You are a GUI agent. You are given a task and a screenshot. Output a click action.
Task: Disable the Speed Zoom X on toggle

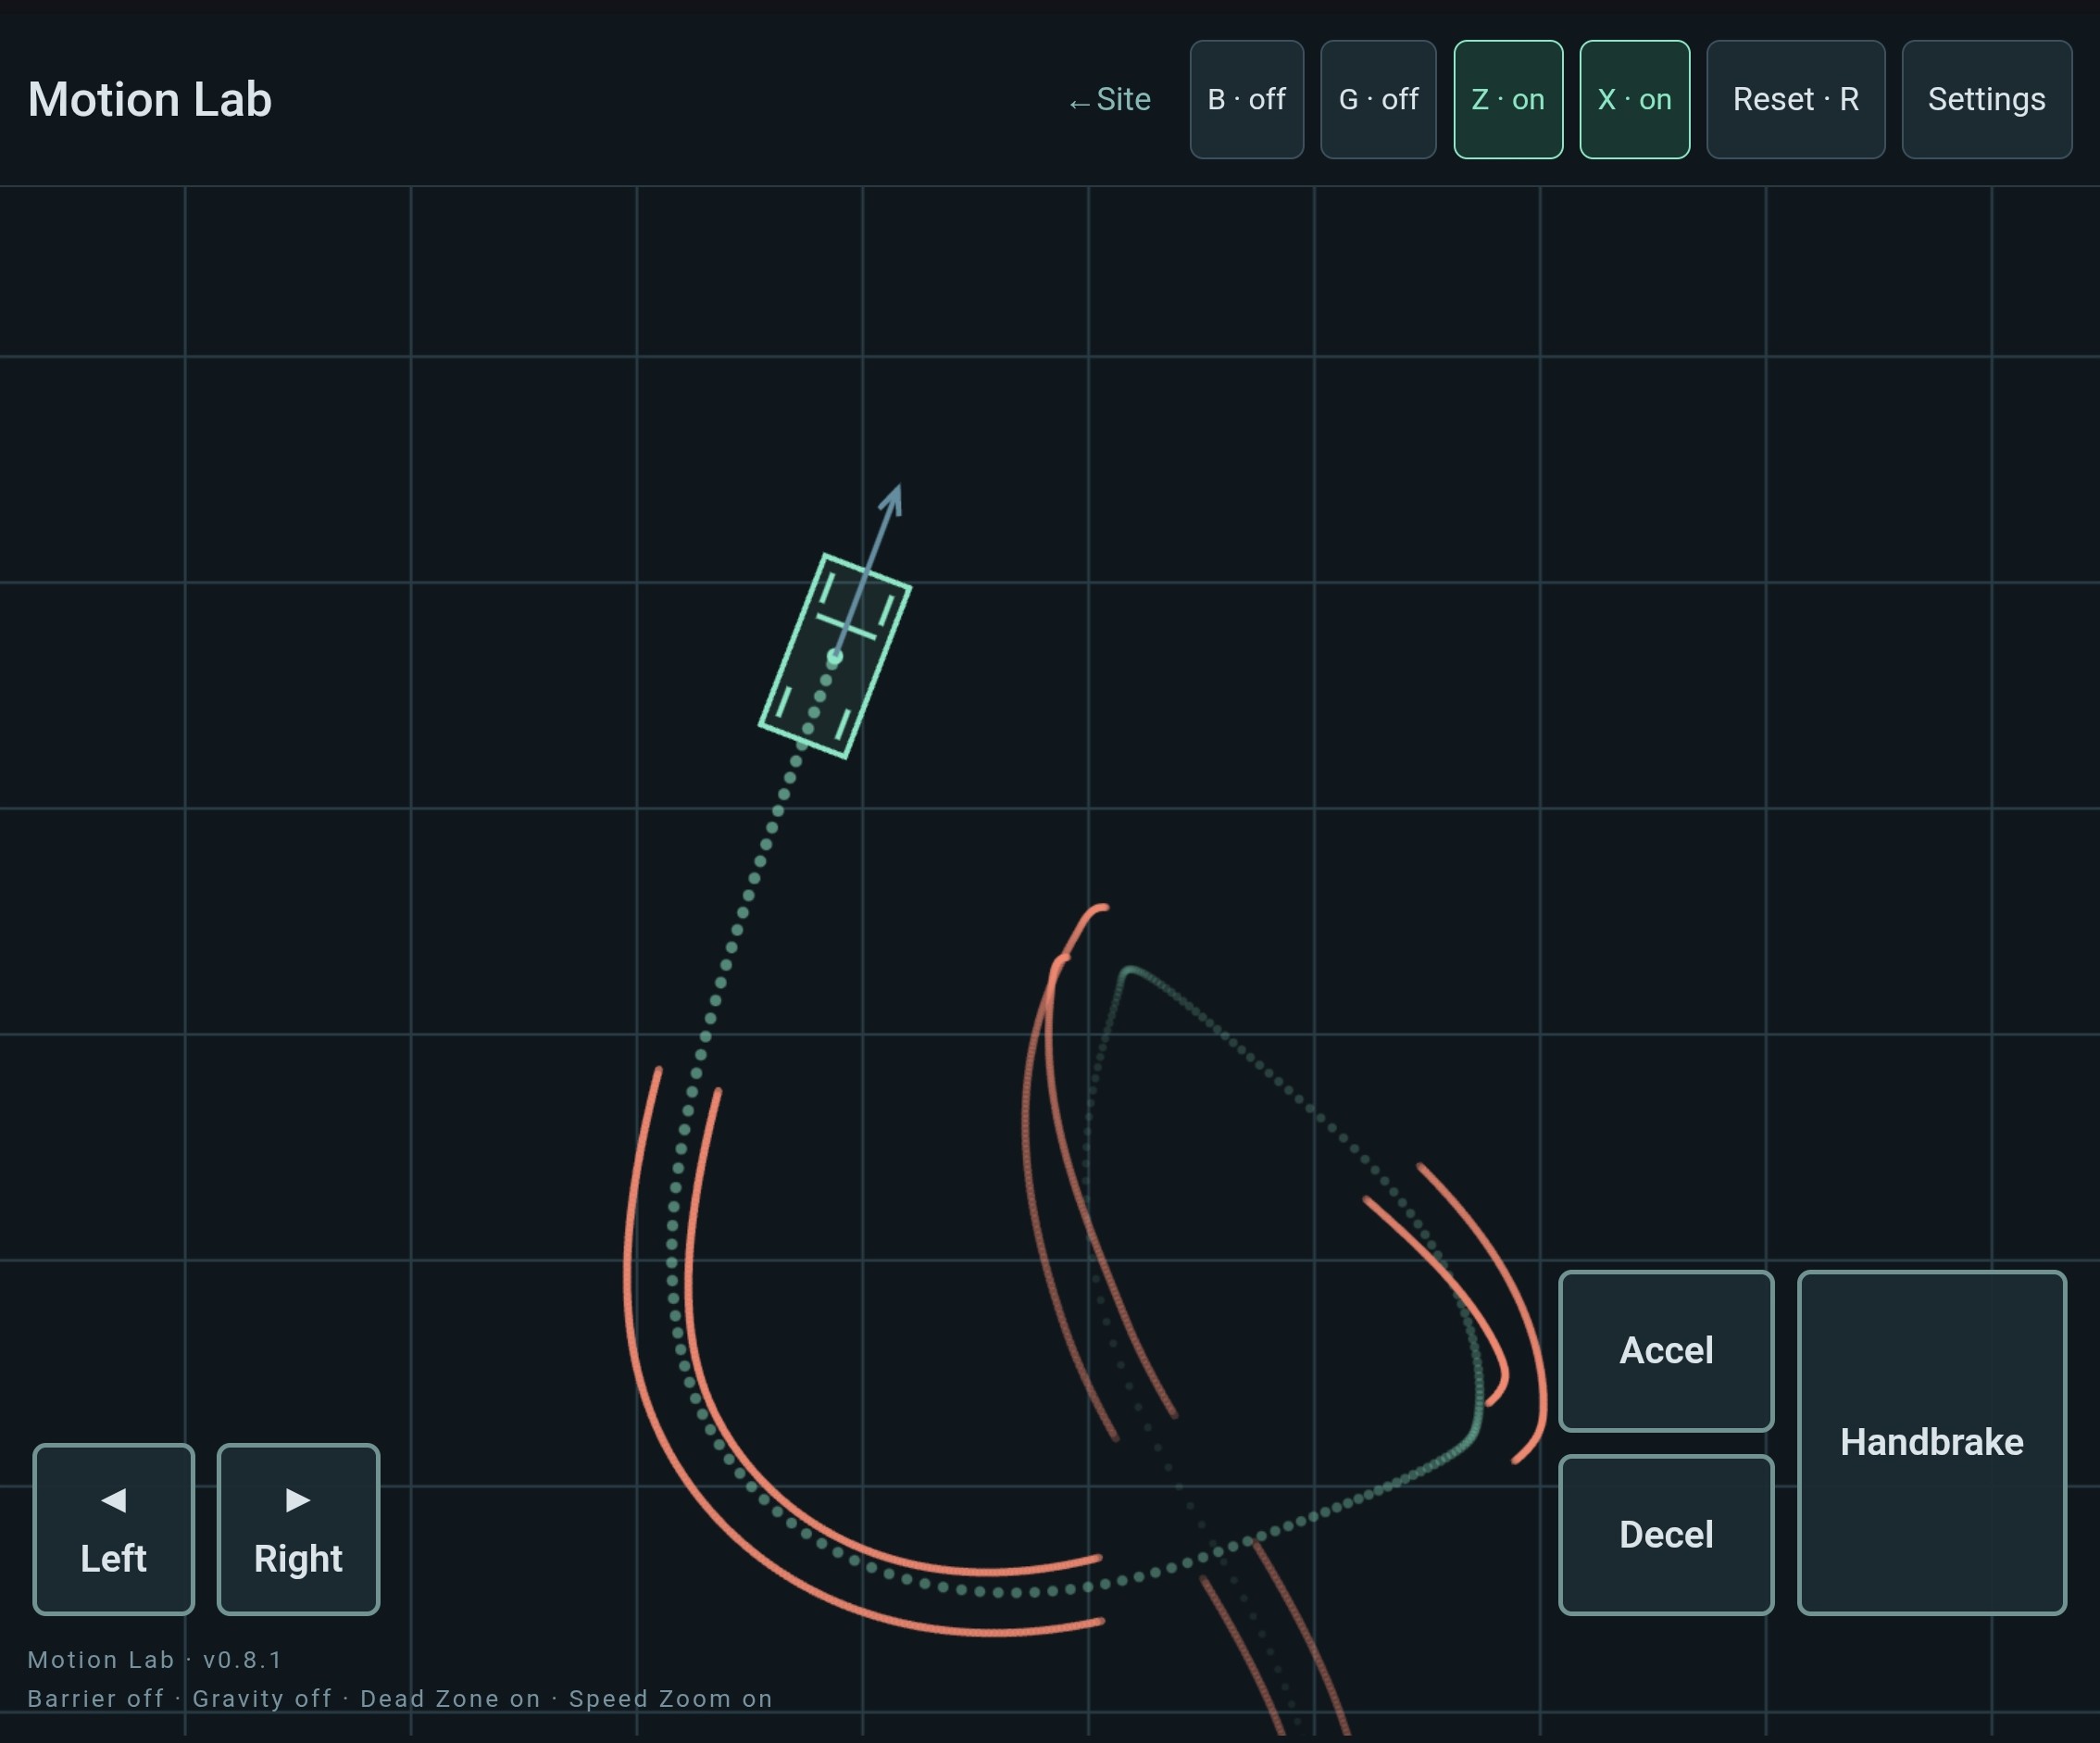(1635, 99)
